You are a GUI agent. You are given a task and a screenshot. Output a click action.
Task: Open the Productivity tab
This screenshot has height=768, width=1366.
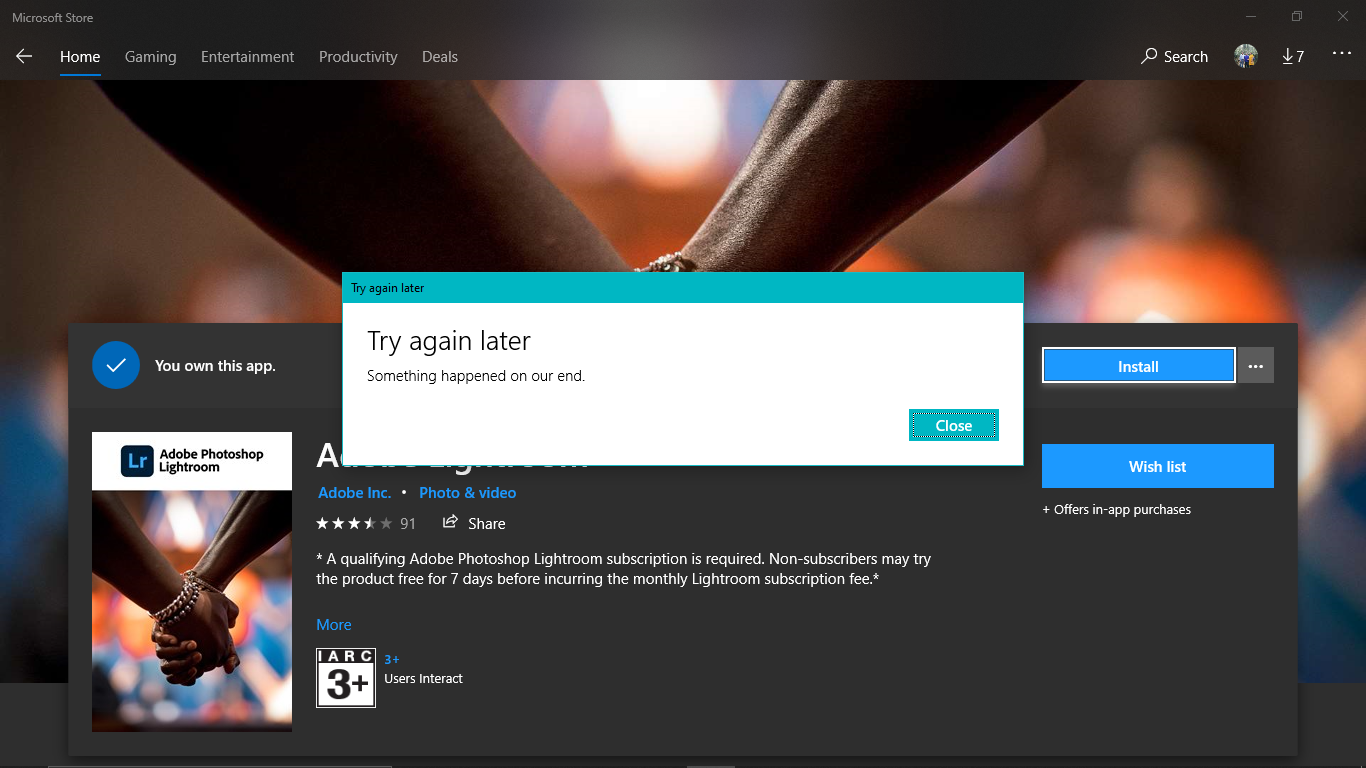[x=358, y=57]
